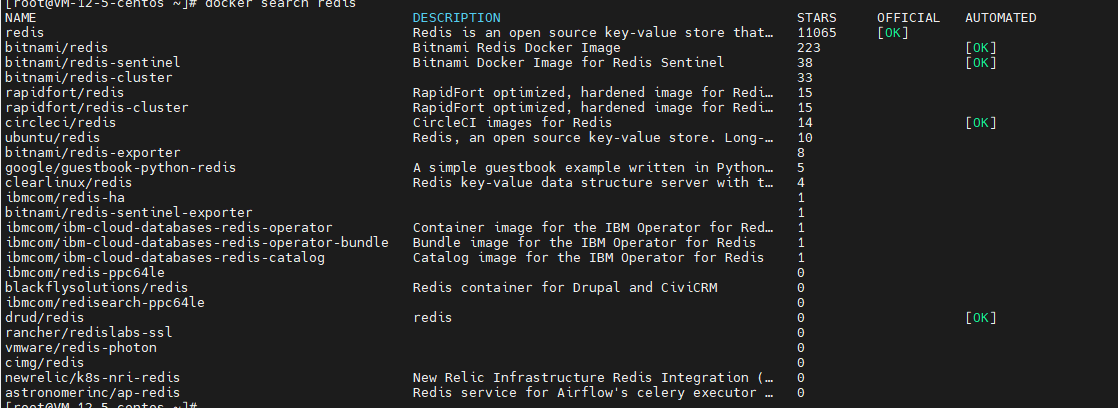1118x408 pixels.
Task: Click the vmware/redis-photon image name
Action: coord(81,347)
